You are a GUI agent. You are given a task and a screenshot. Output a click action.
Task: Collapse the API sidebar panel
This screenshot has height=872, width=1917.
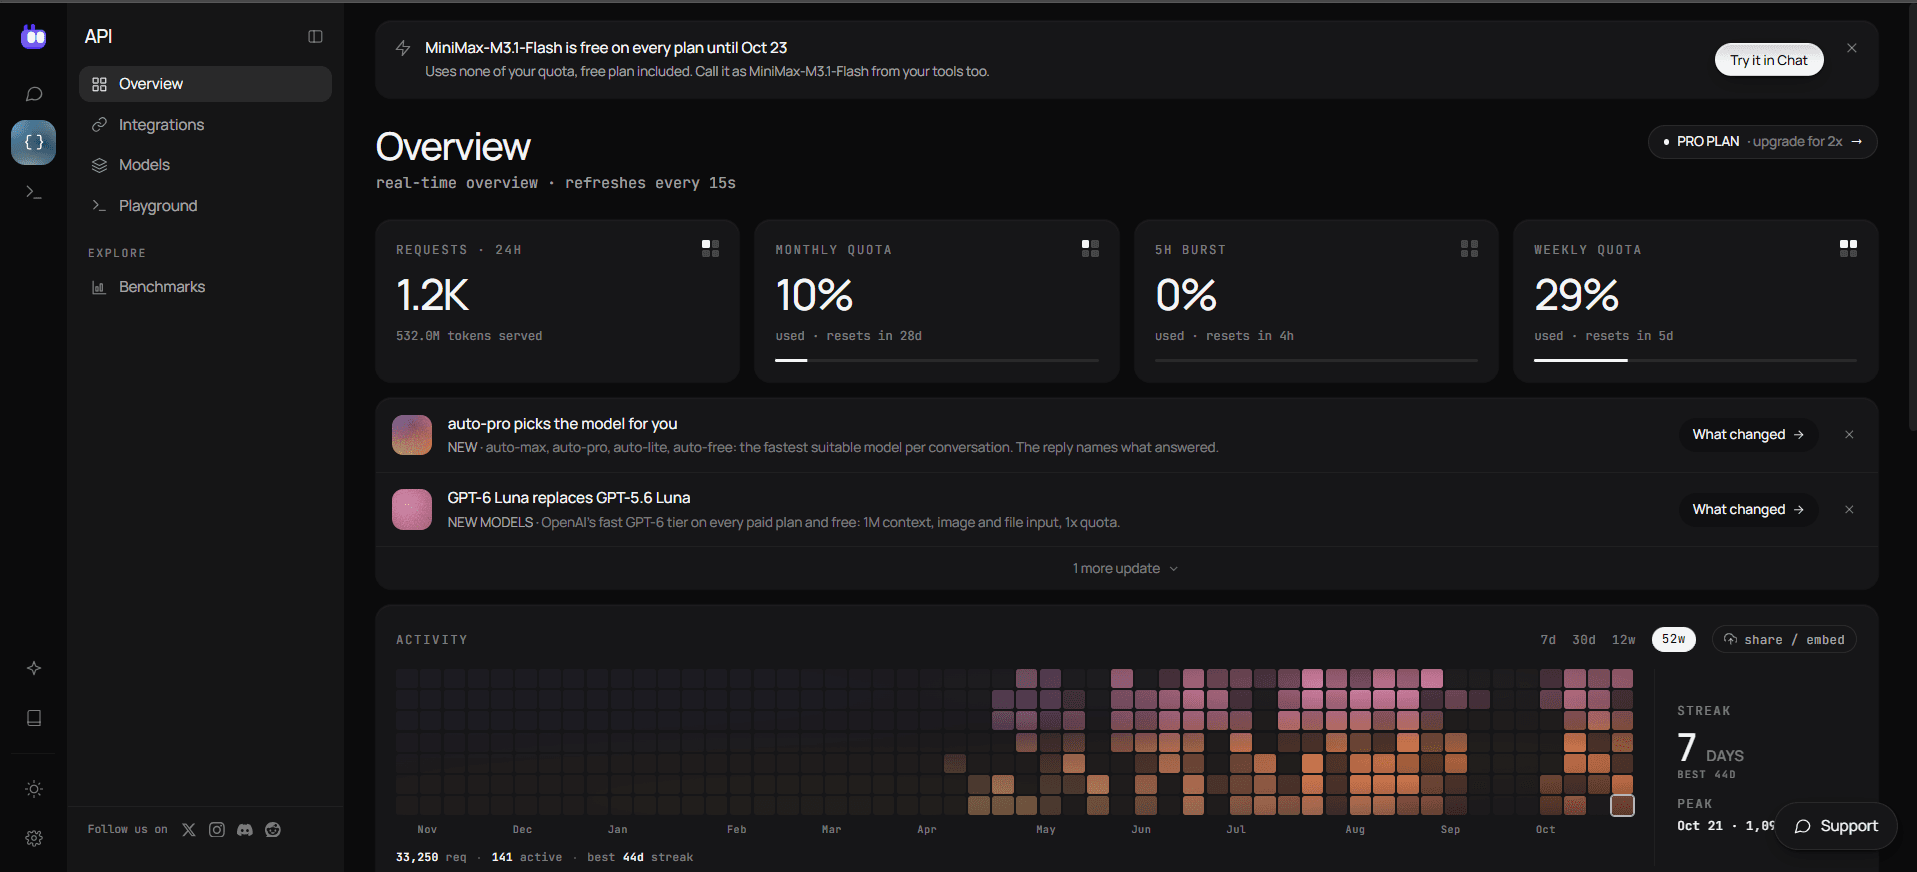[x=315, y=37]
